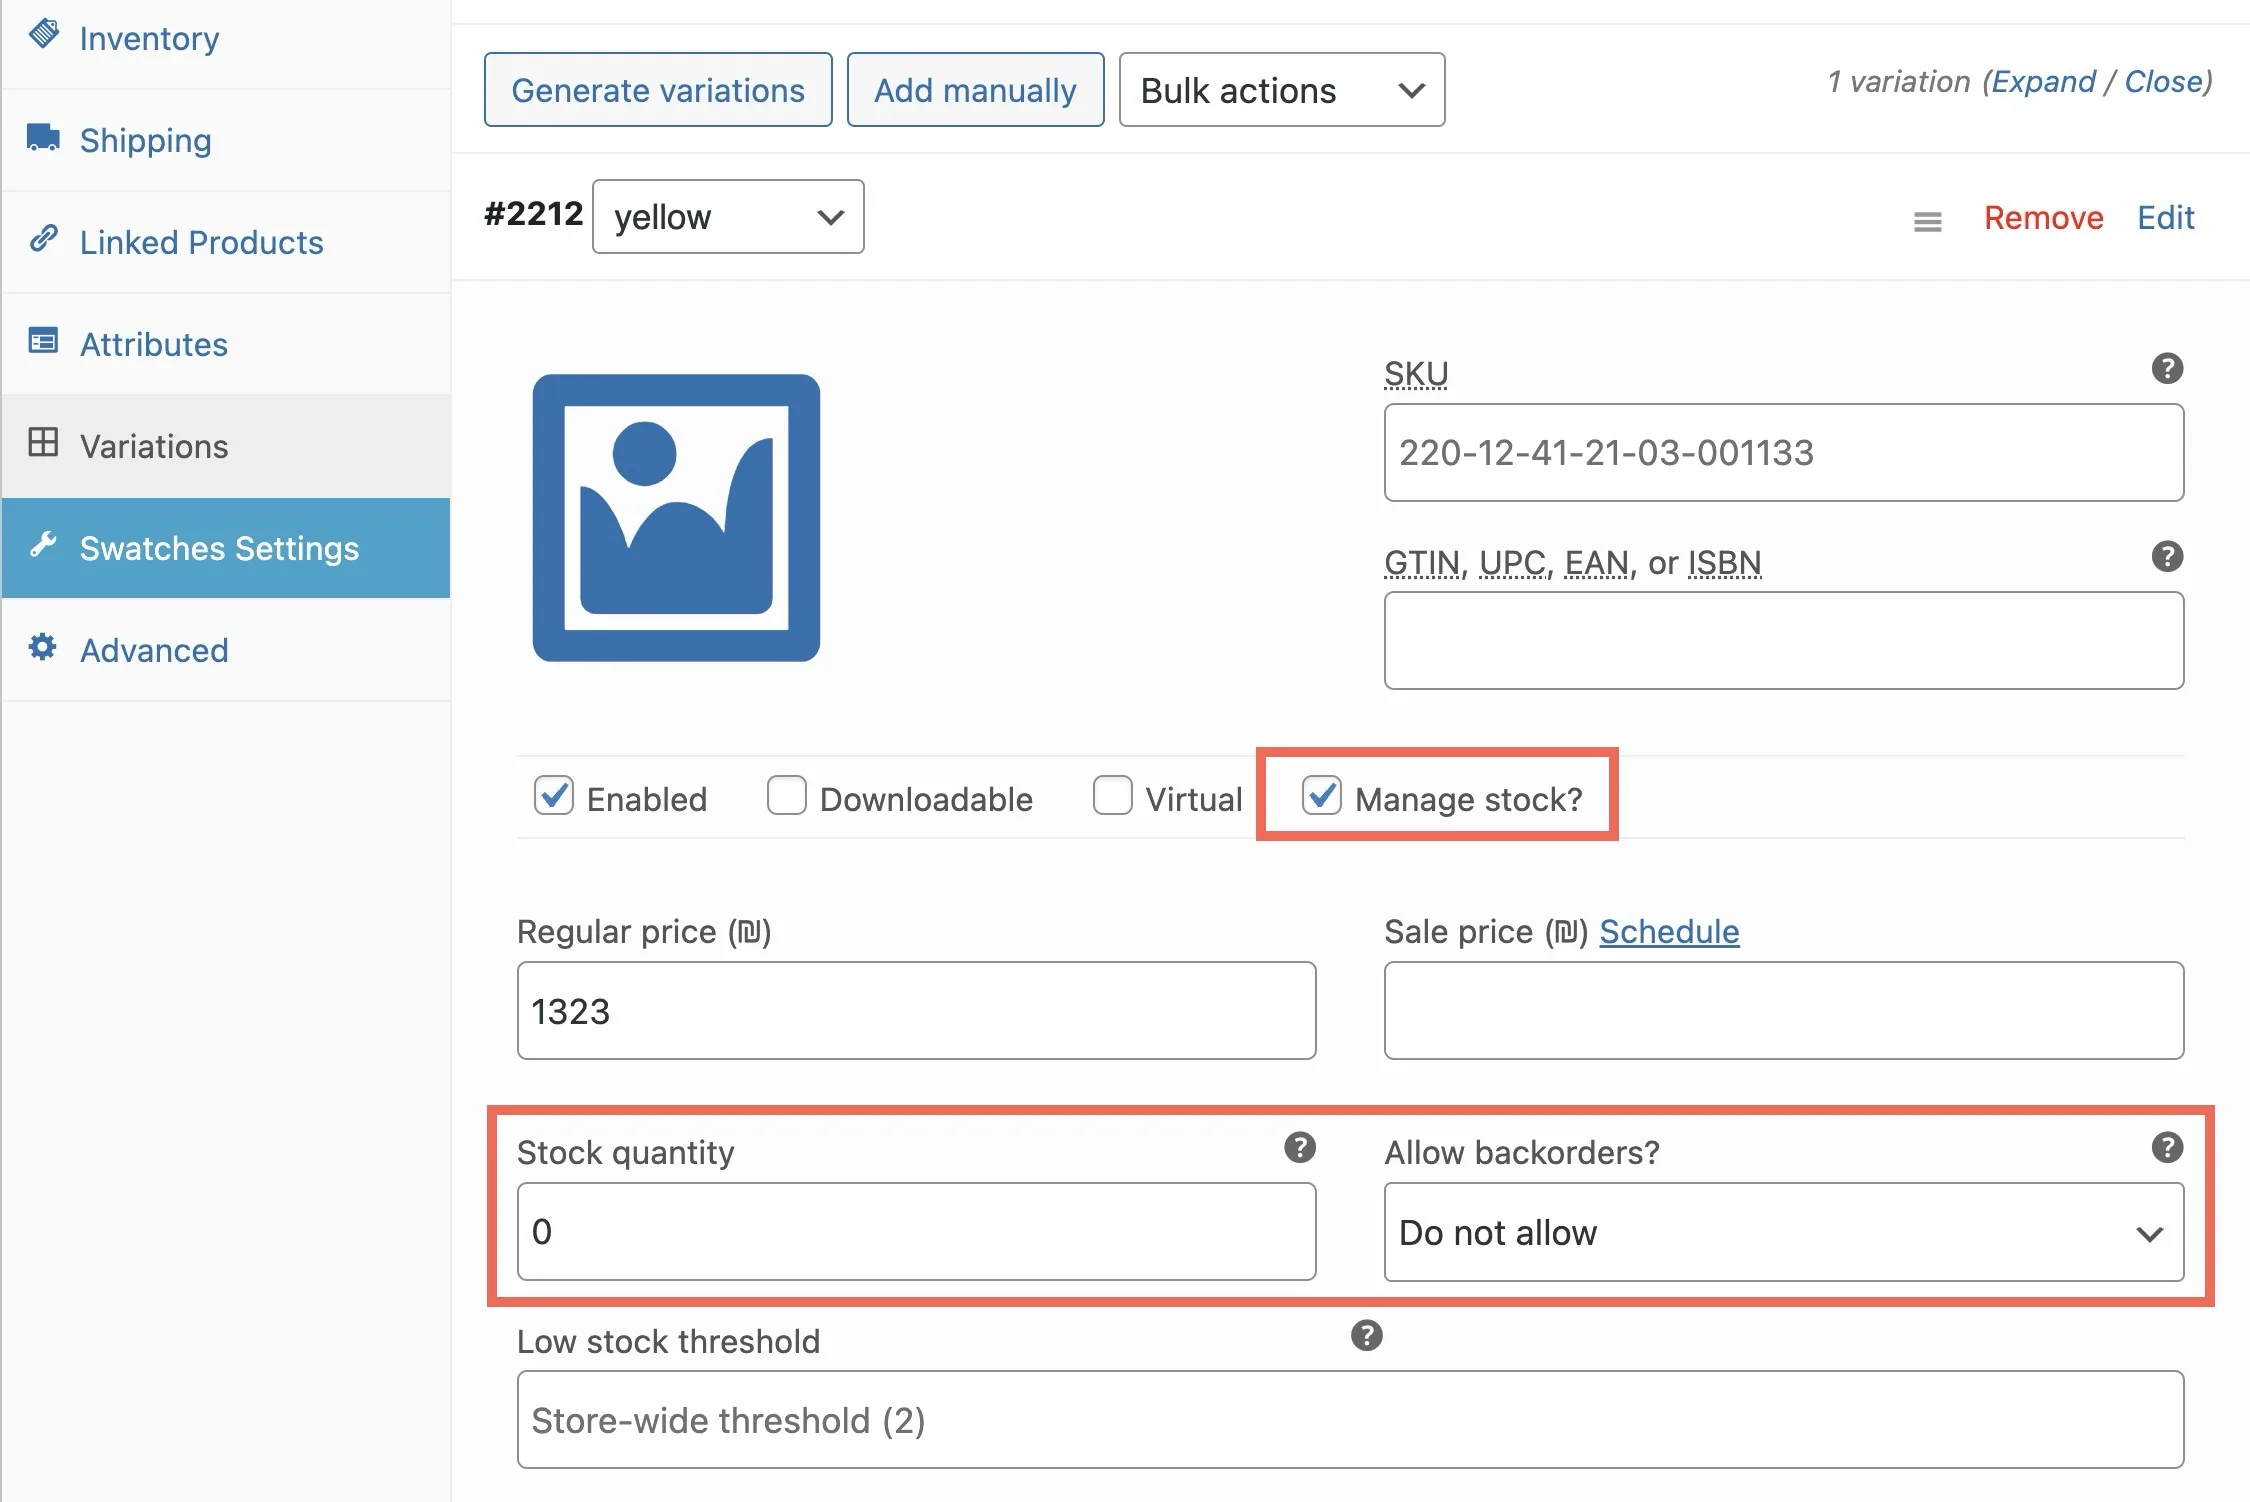Screen dimensions: 2250x1502
Task: Click the Low stock threshold help icon
Action: coord(1367,1335)
